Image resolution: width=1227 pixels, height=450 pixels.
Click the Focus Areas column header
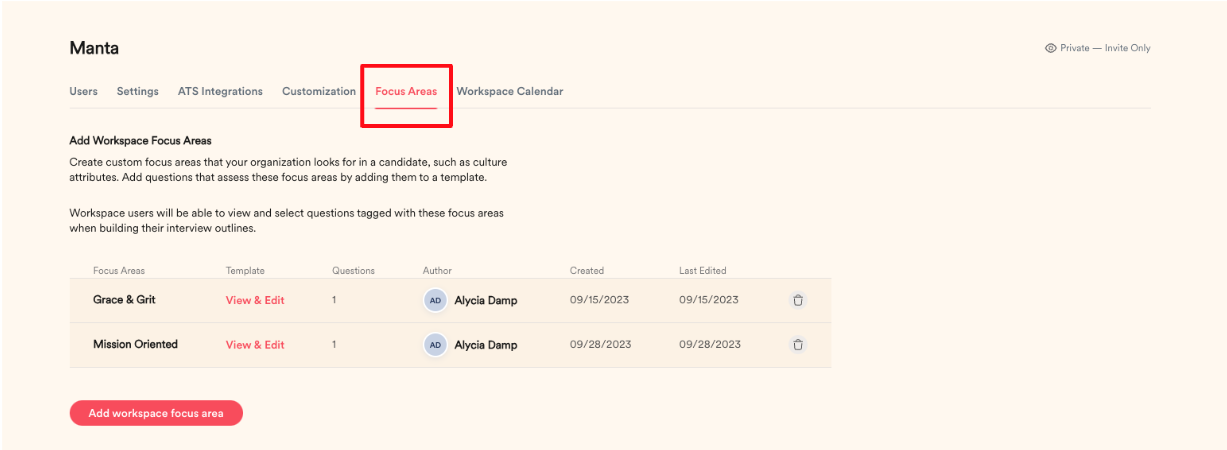tap(119, 270)
